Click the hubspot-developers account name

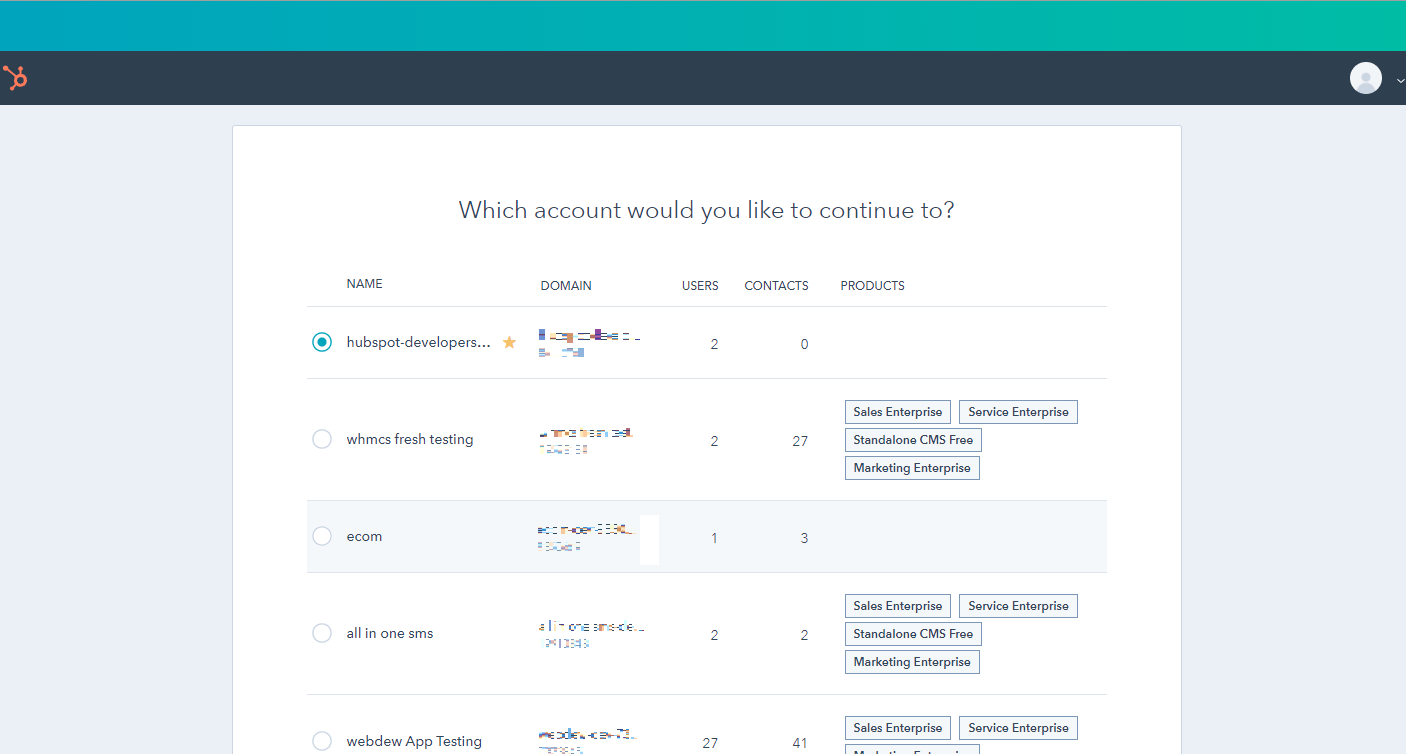(419, 342)
